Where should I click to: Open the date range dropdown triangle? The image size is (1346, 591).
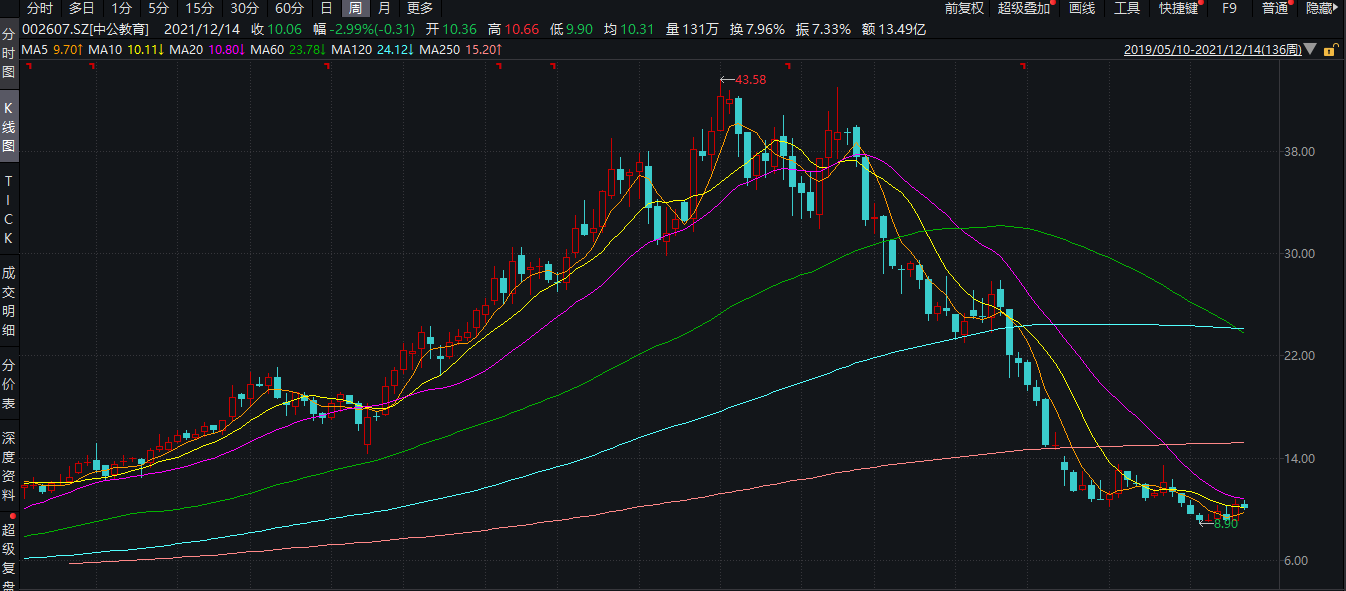[x=1310, y=49]
